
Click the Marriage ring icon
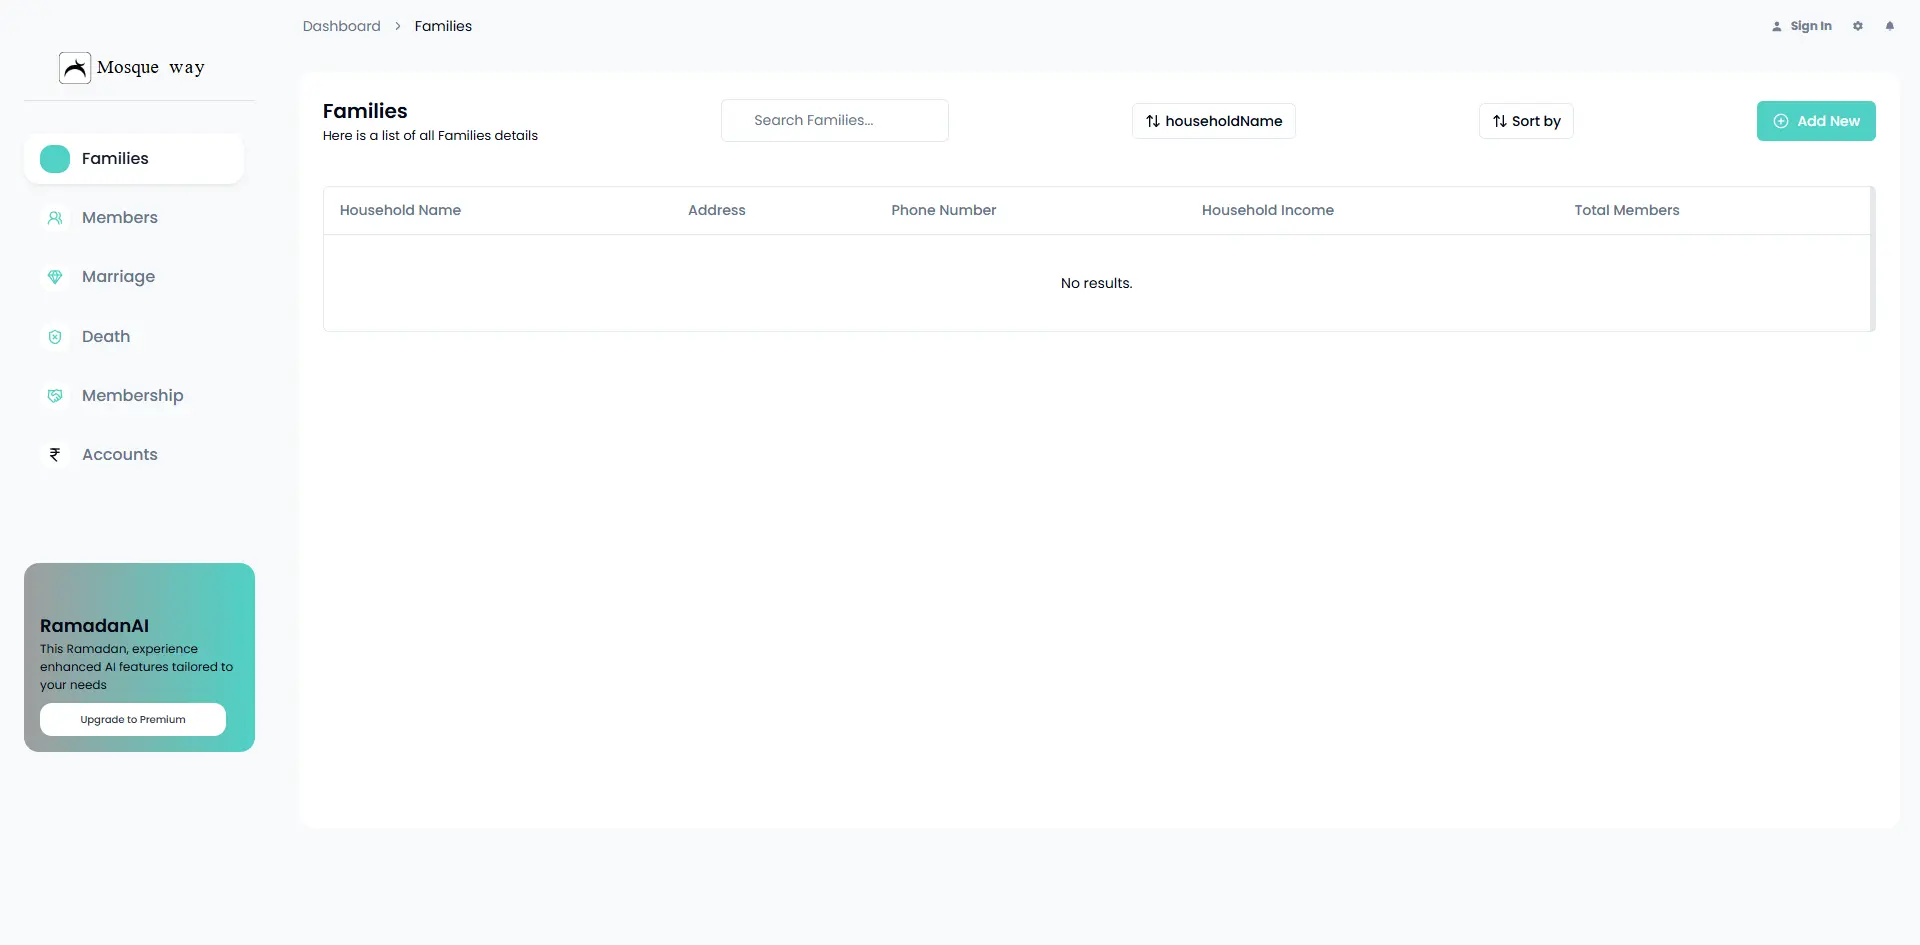pos(55,276)
